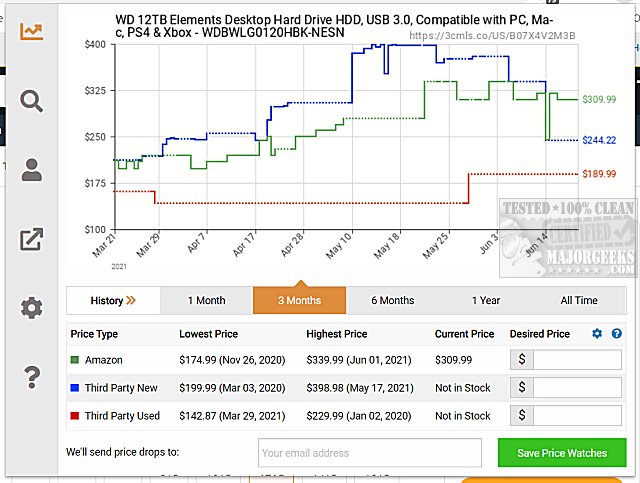Click the help question mark sidebar icon

tap(32, 377)
